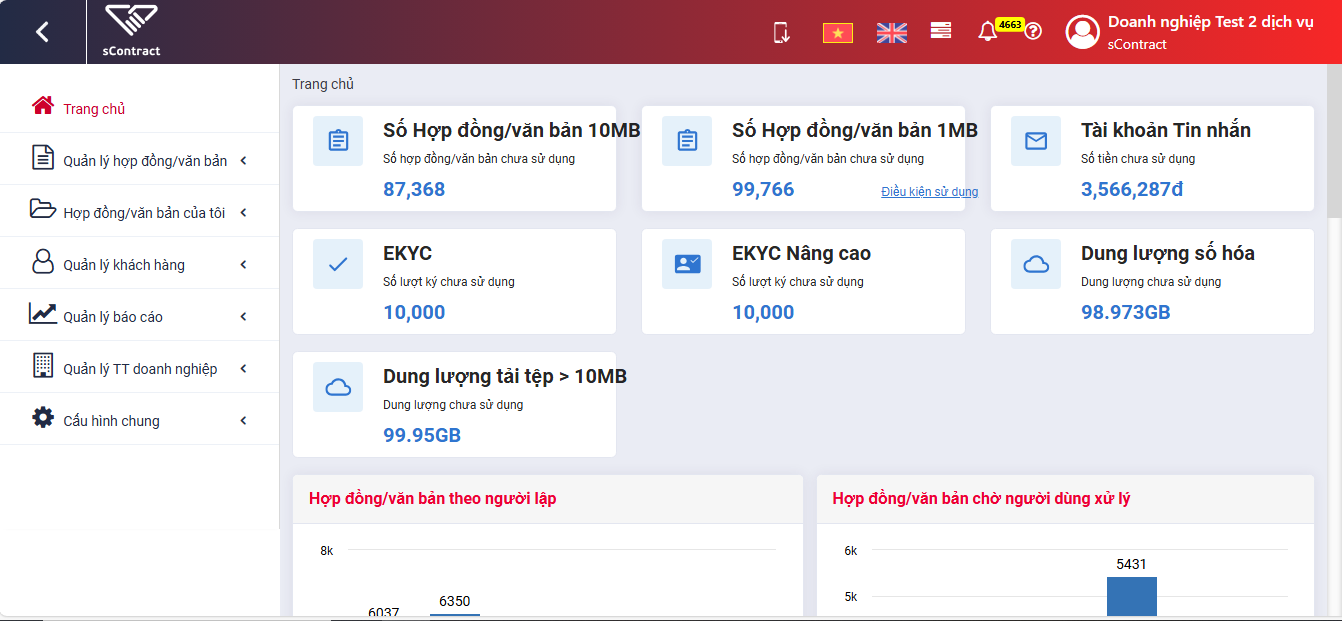Expand chevron beside Quản lý TT doanh nghiệp
Image resolution: width=1342 pixels, height=621 pixels.
(243, 369)
